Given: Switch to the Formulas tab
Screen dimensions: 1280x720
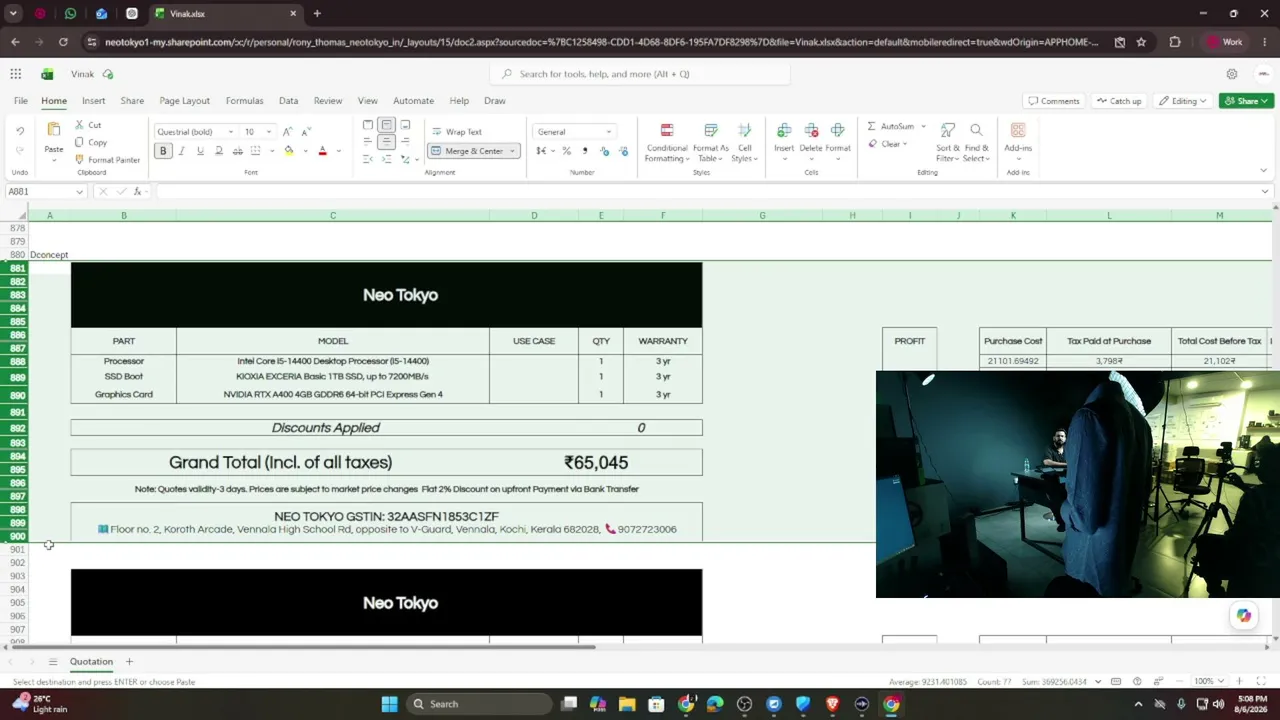Looking at the screenshot, I should (244, 101).
